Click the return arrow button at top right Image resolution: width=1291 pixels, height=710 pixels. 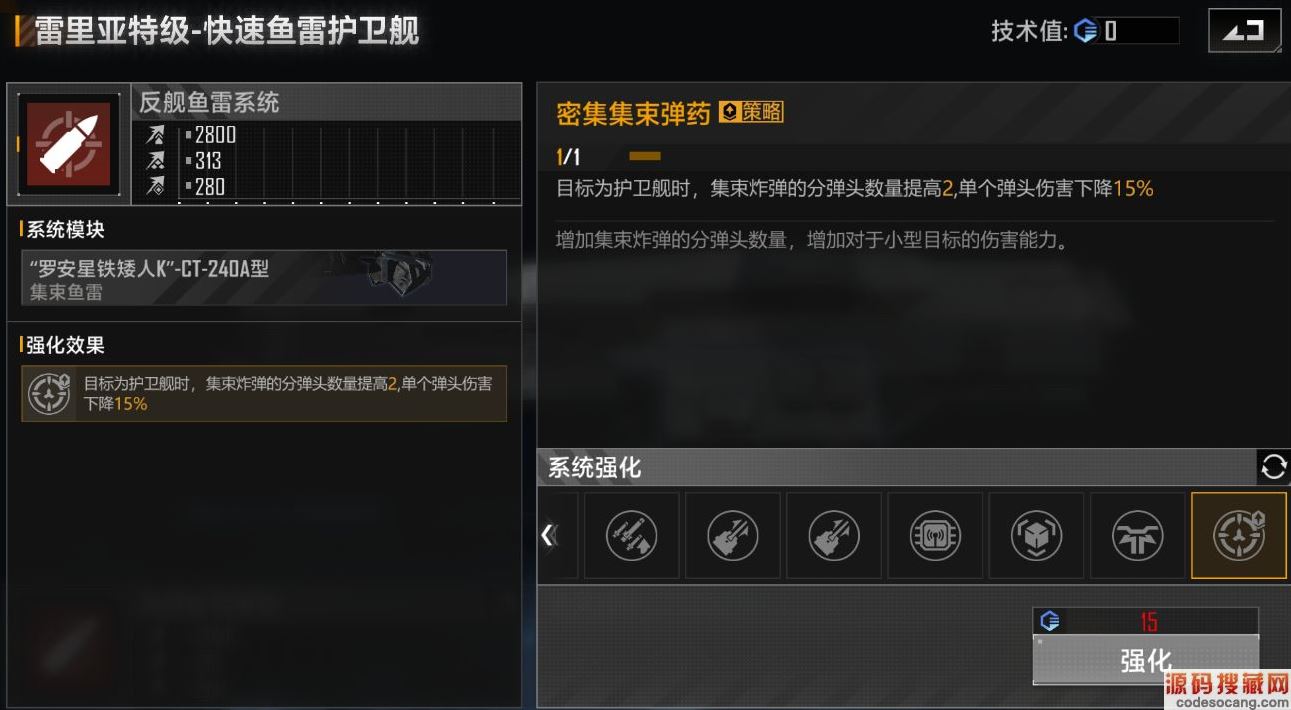(1244, 31)
